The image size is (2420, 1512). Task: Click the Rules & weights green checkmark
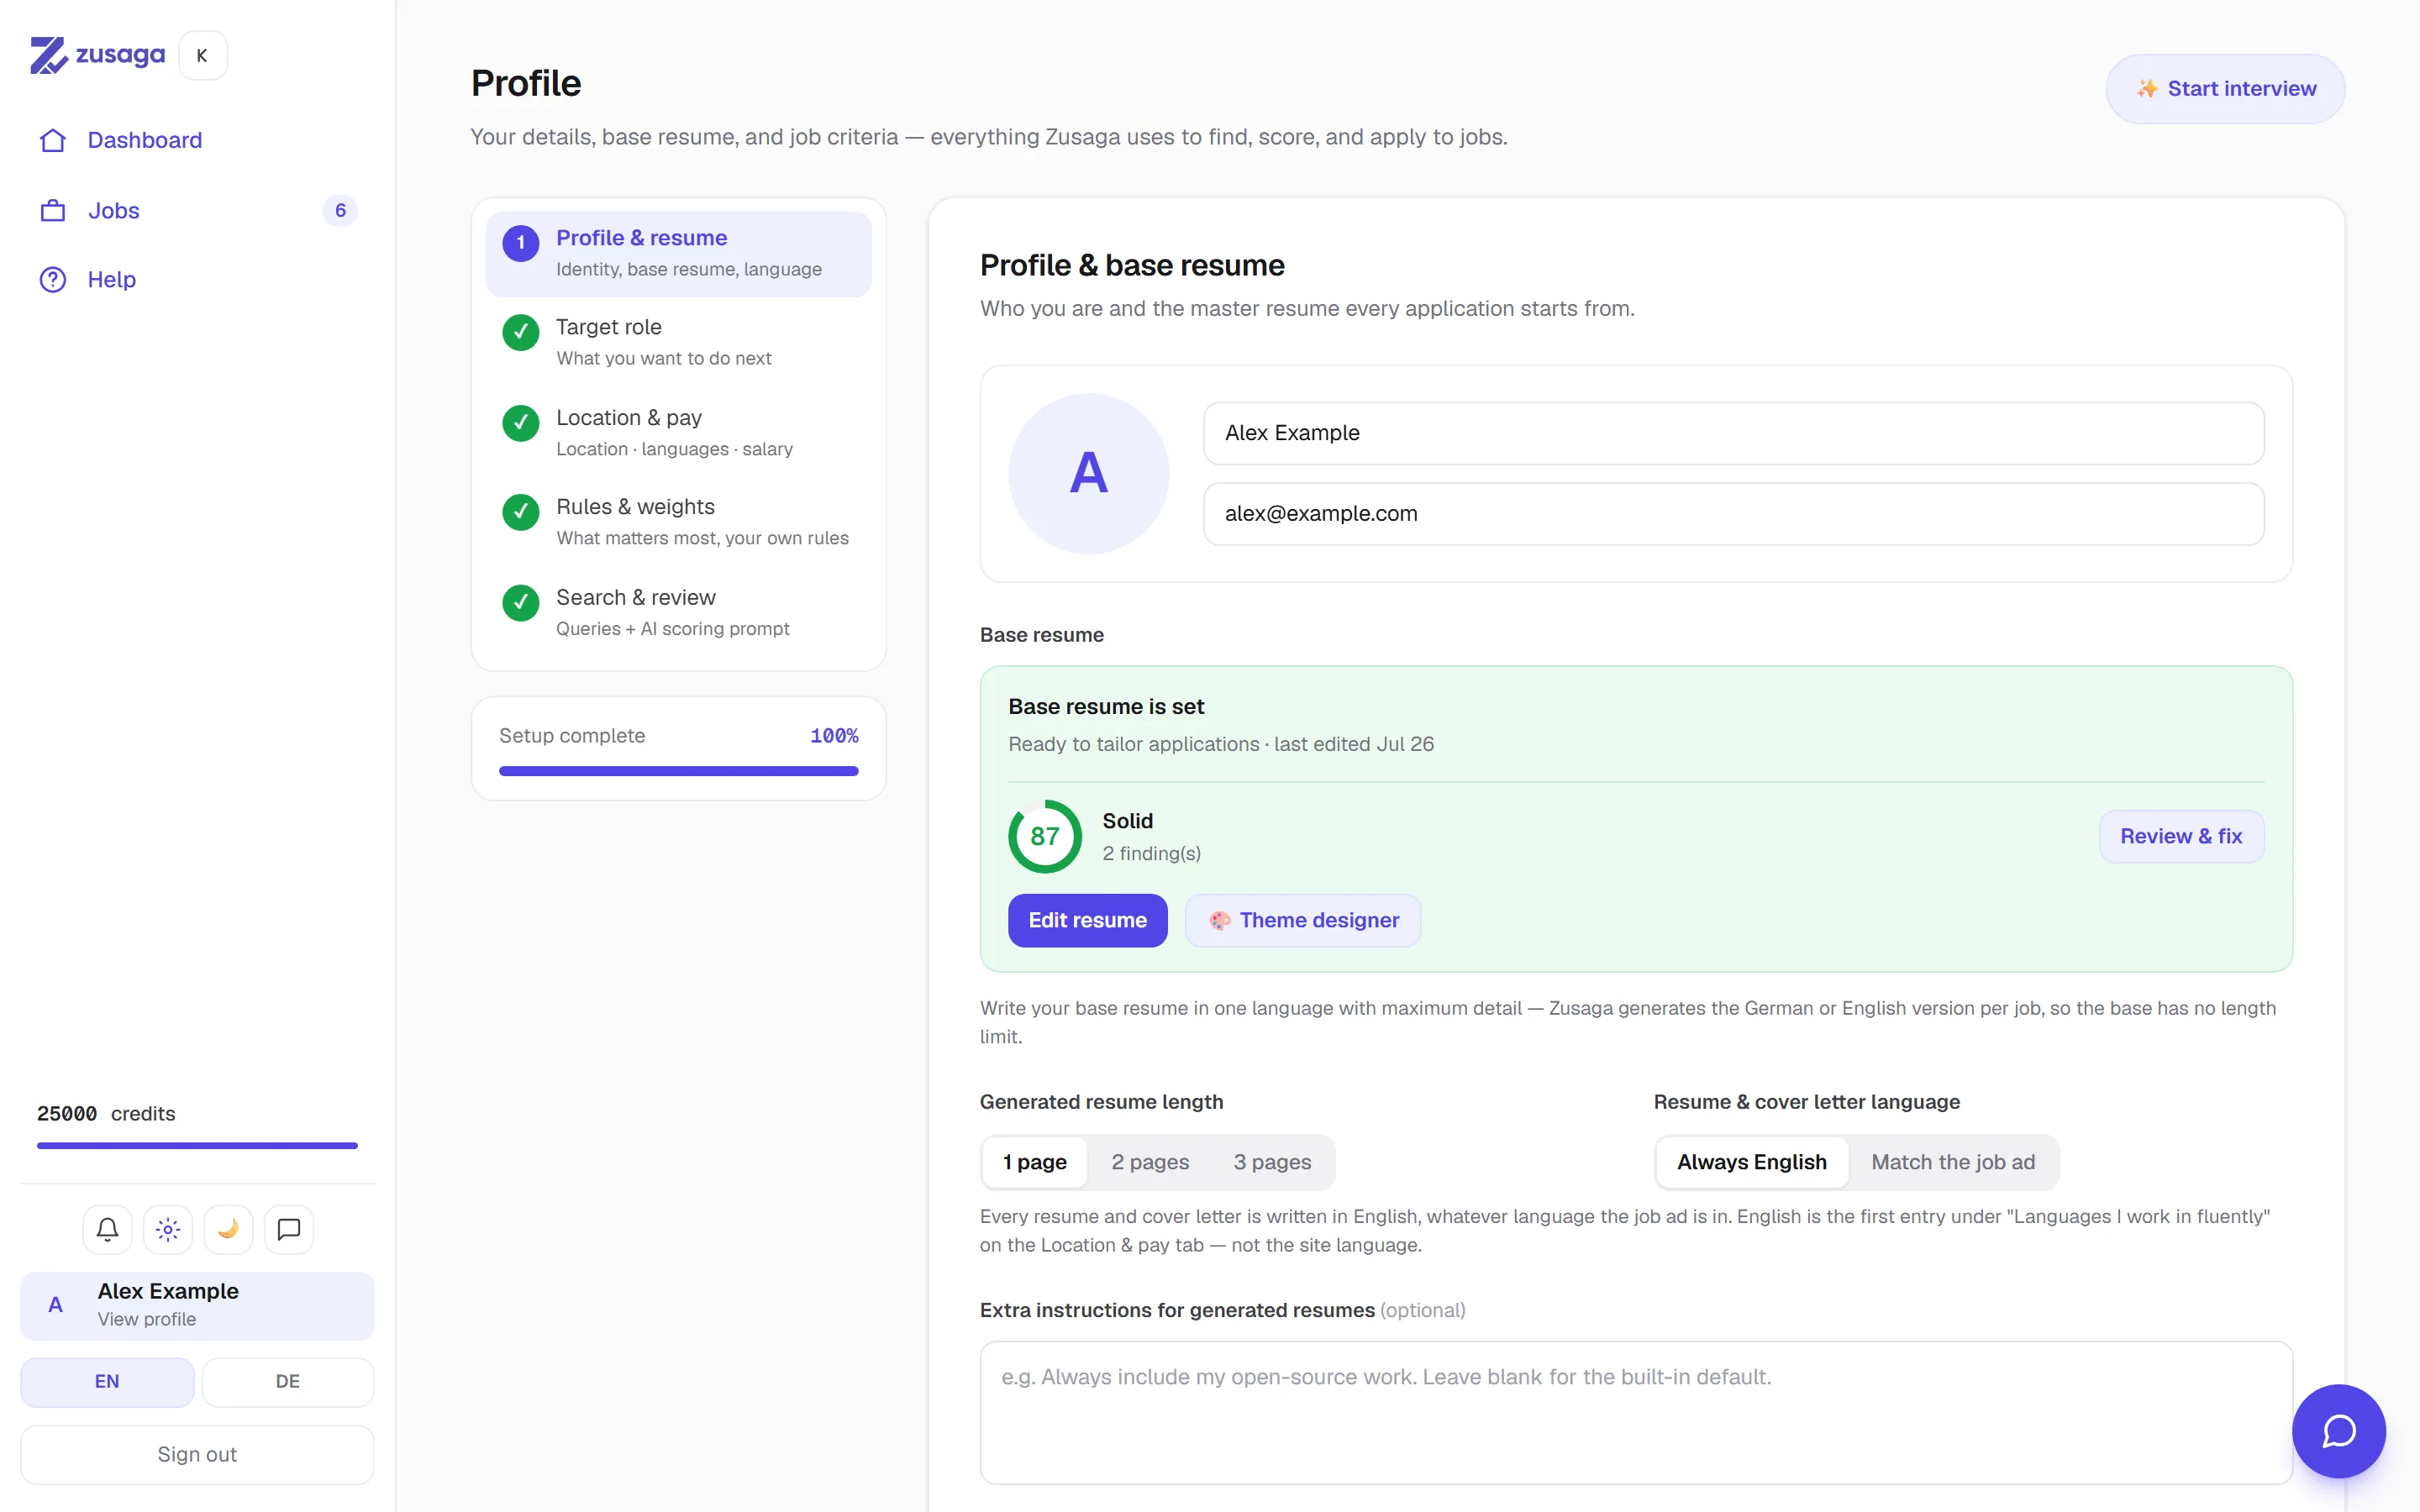click(520, 512)
